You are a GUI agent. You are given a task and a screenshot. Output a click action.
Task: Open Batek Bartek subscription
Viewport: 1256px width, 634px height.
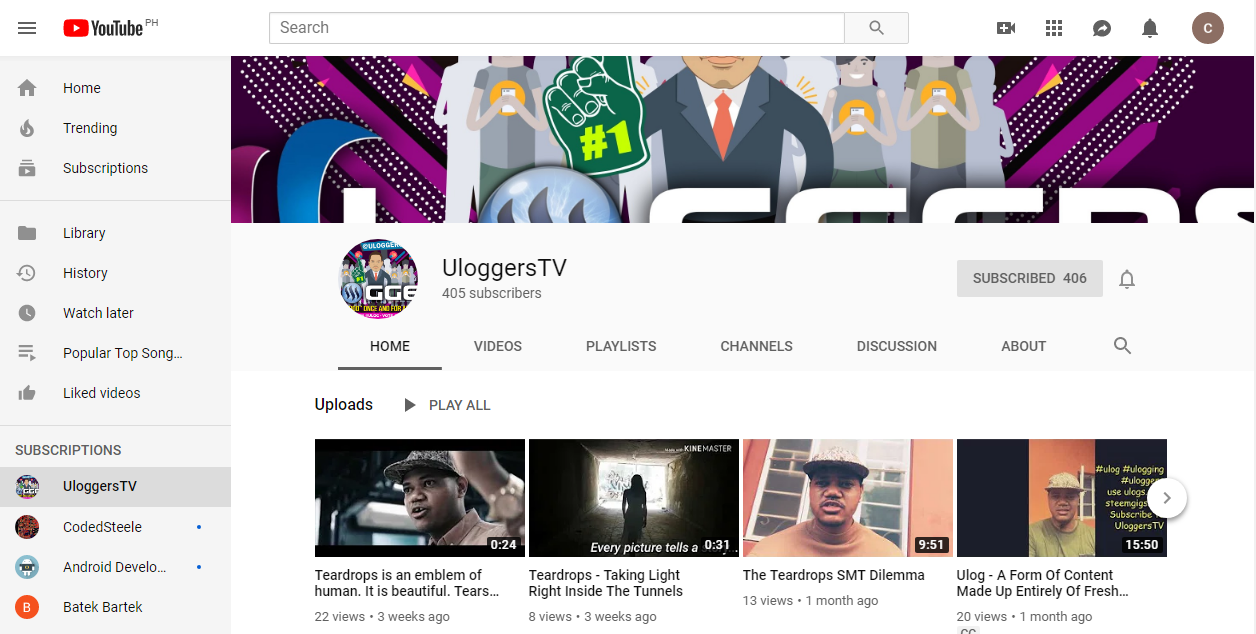point(115,607)
